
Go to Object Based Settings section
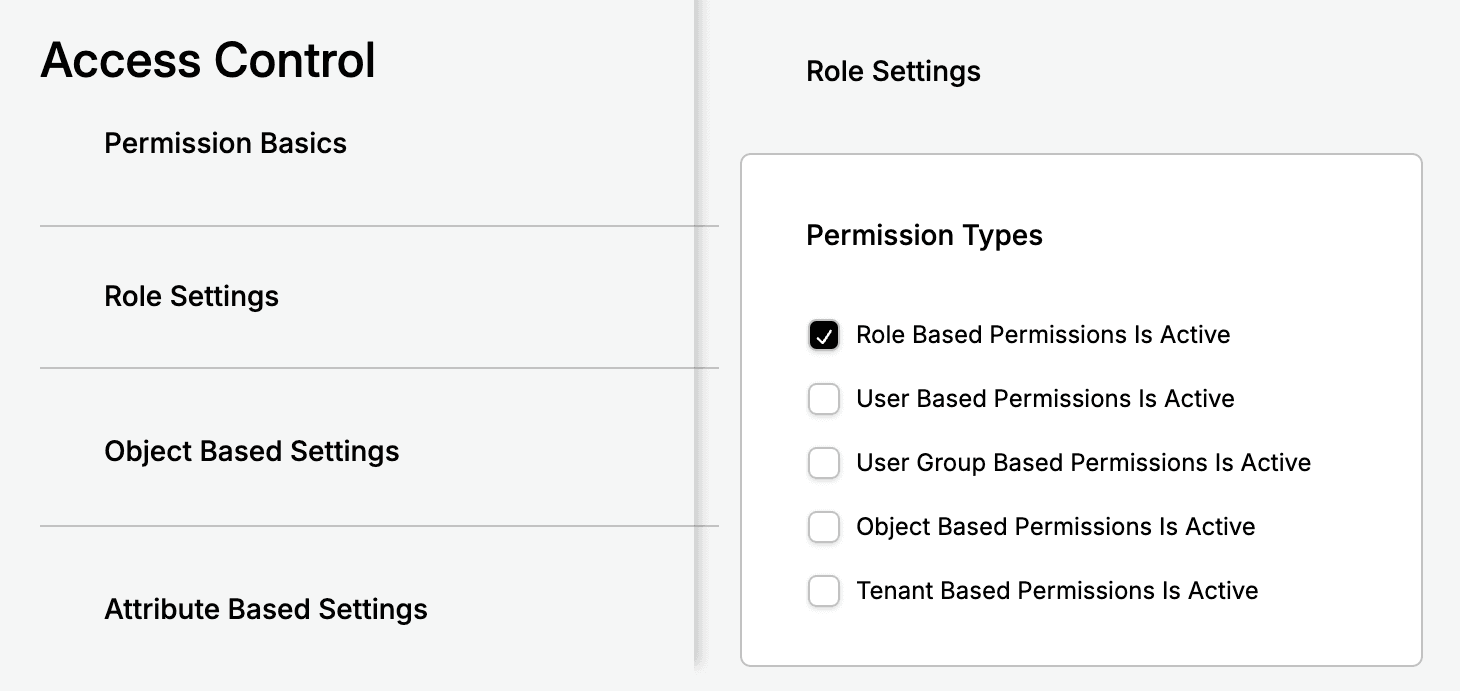point(251,451)
